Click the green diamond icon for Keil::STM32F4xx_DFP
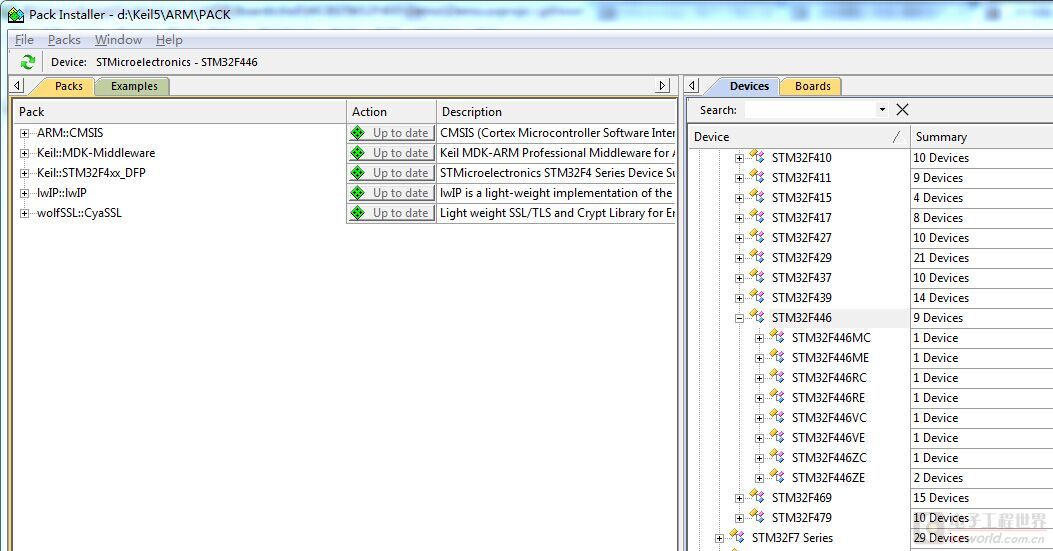 coord(358,173)
